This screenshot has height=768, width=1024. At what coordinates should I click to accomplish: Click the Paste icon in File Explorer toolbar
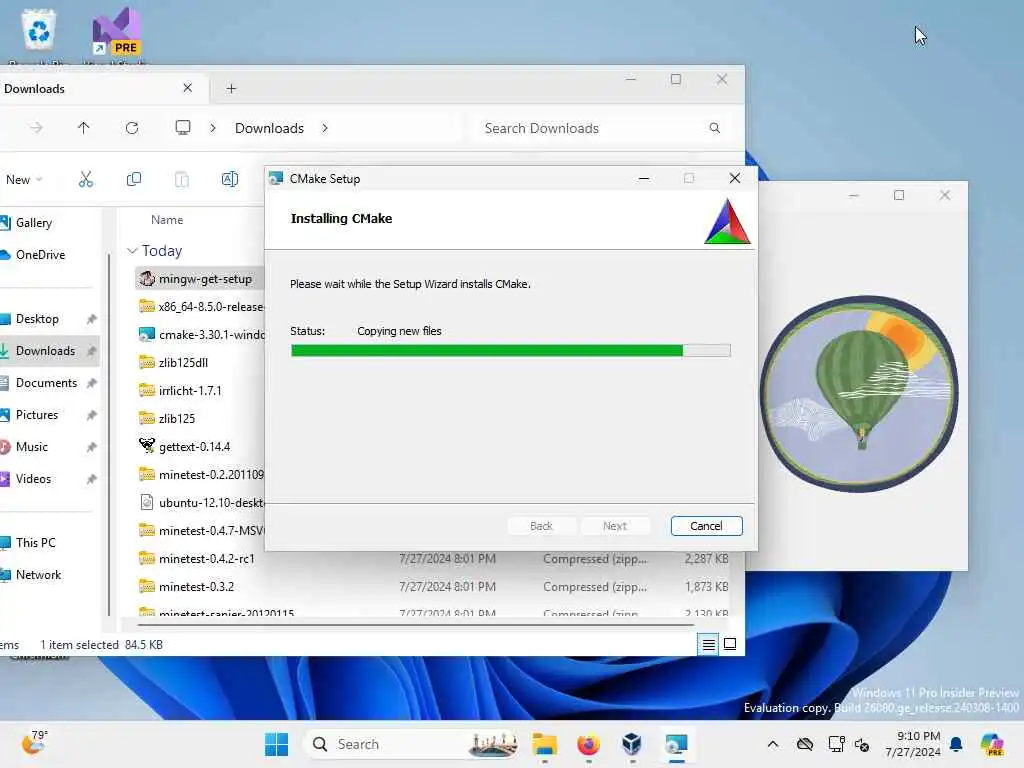tap(182, 180)
